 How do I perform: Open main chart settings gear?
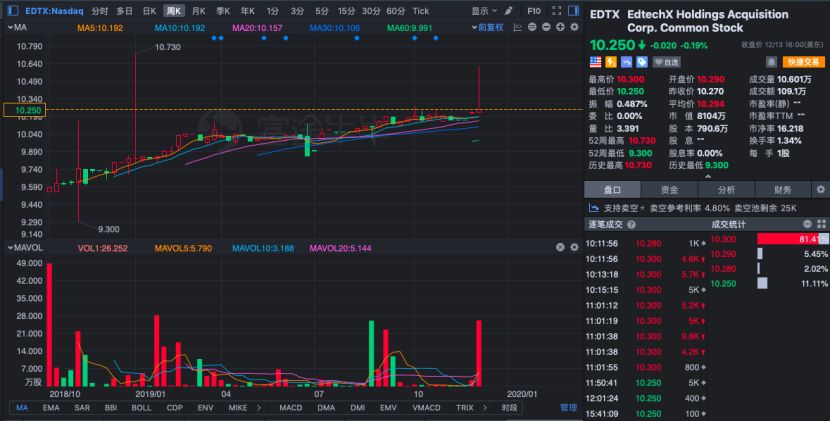point(574,27)
